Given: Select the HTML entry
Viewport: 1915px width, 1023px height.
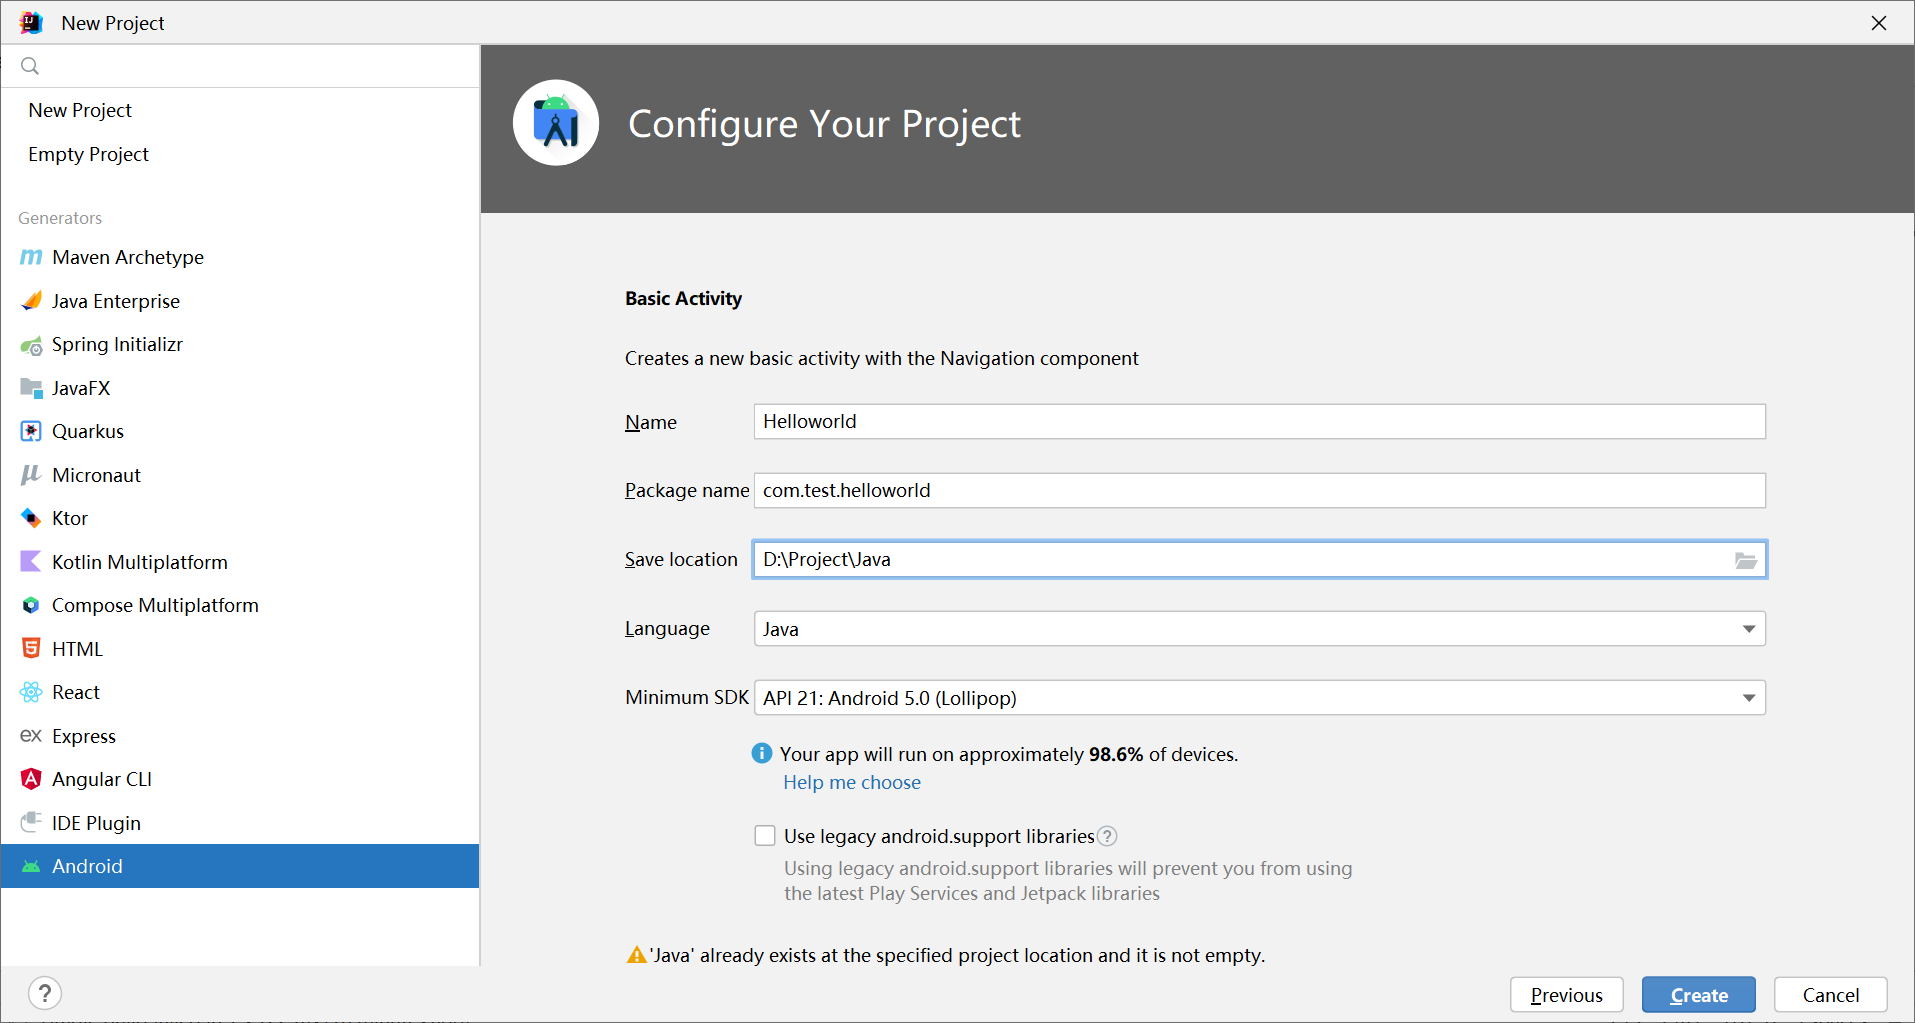Looking at the screenshot, I should (x=240, y=649).
